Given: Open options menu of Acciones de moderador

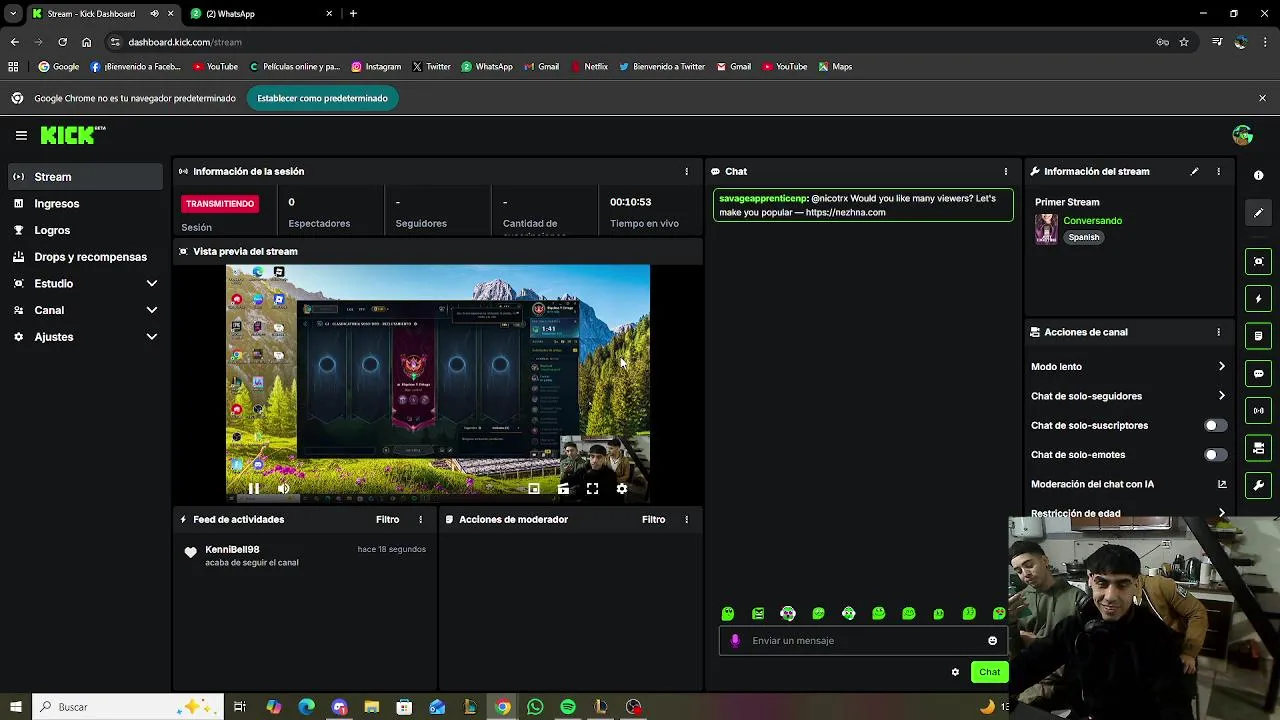Looking at the screenshot, I should click(686, 519).
